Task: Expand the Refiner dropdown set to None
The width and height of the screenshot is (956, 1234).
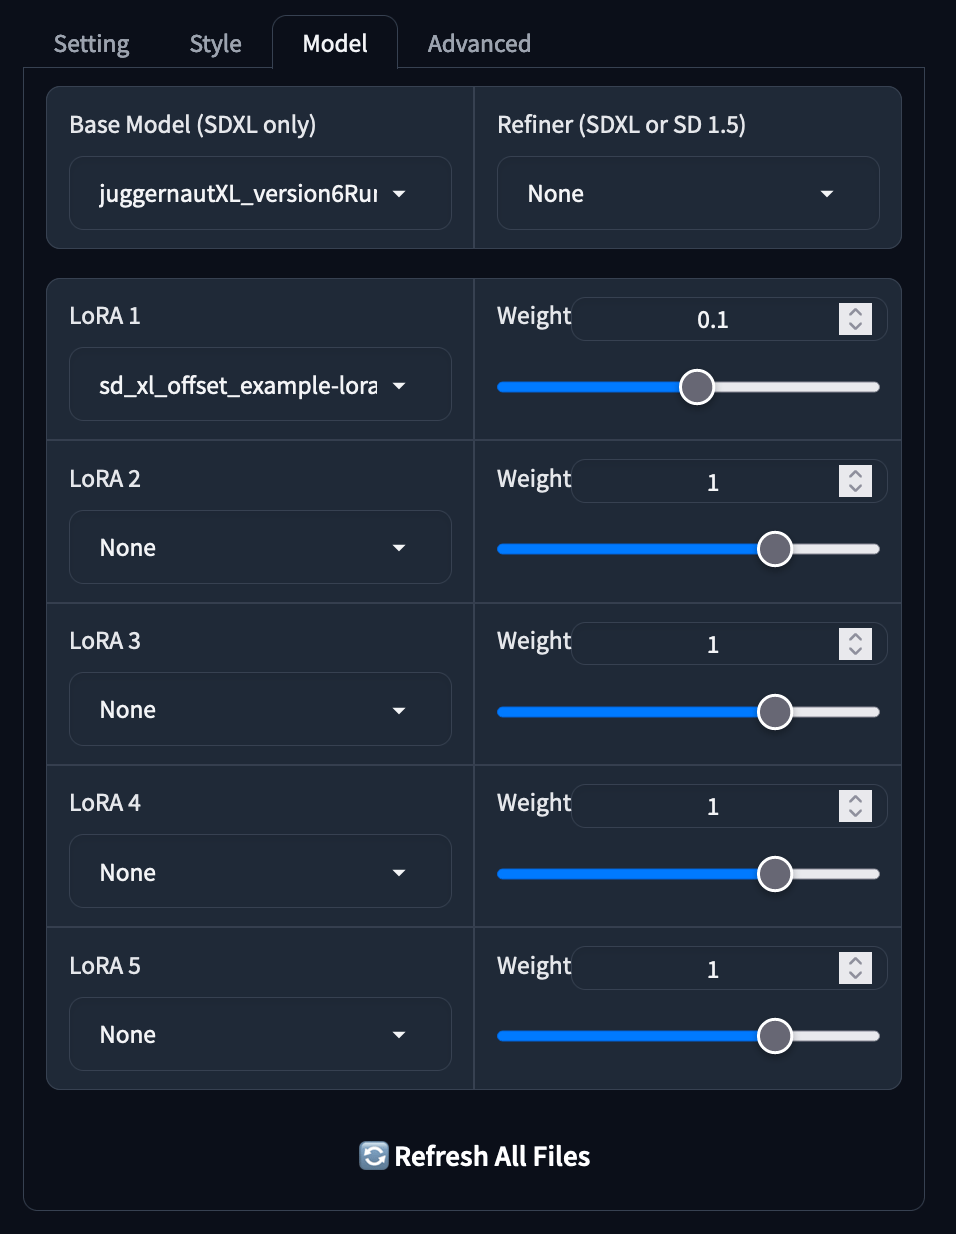Action: tap(688, 193)
